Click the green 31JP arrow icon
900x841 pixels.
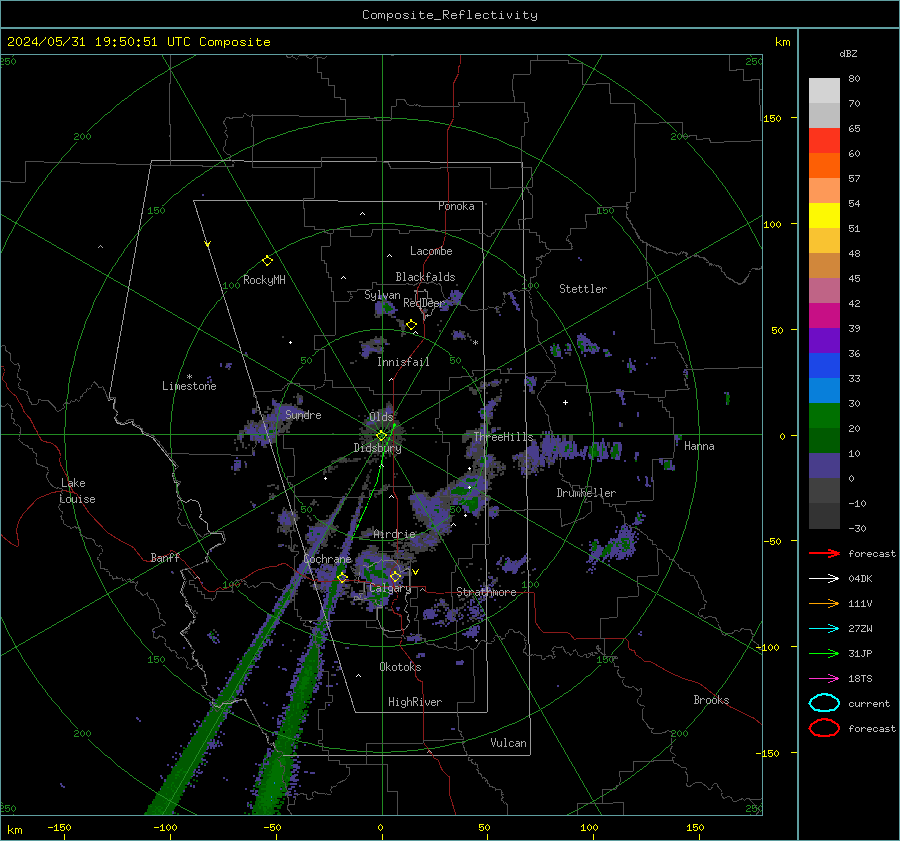[x=824, y=653]
